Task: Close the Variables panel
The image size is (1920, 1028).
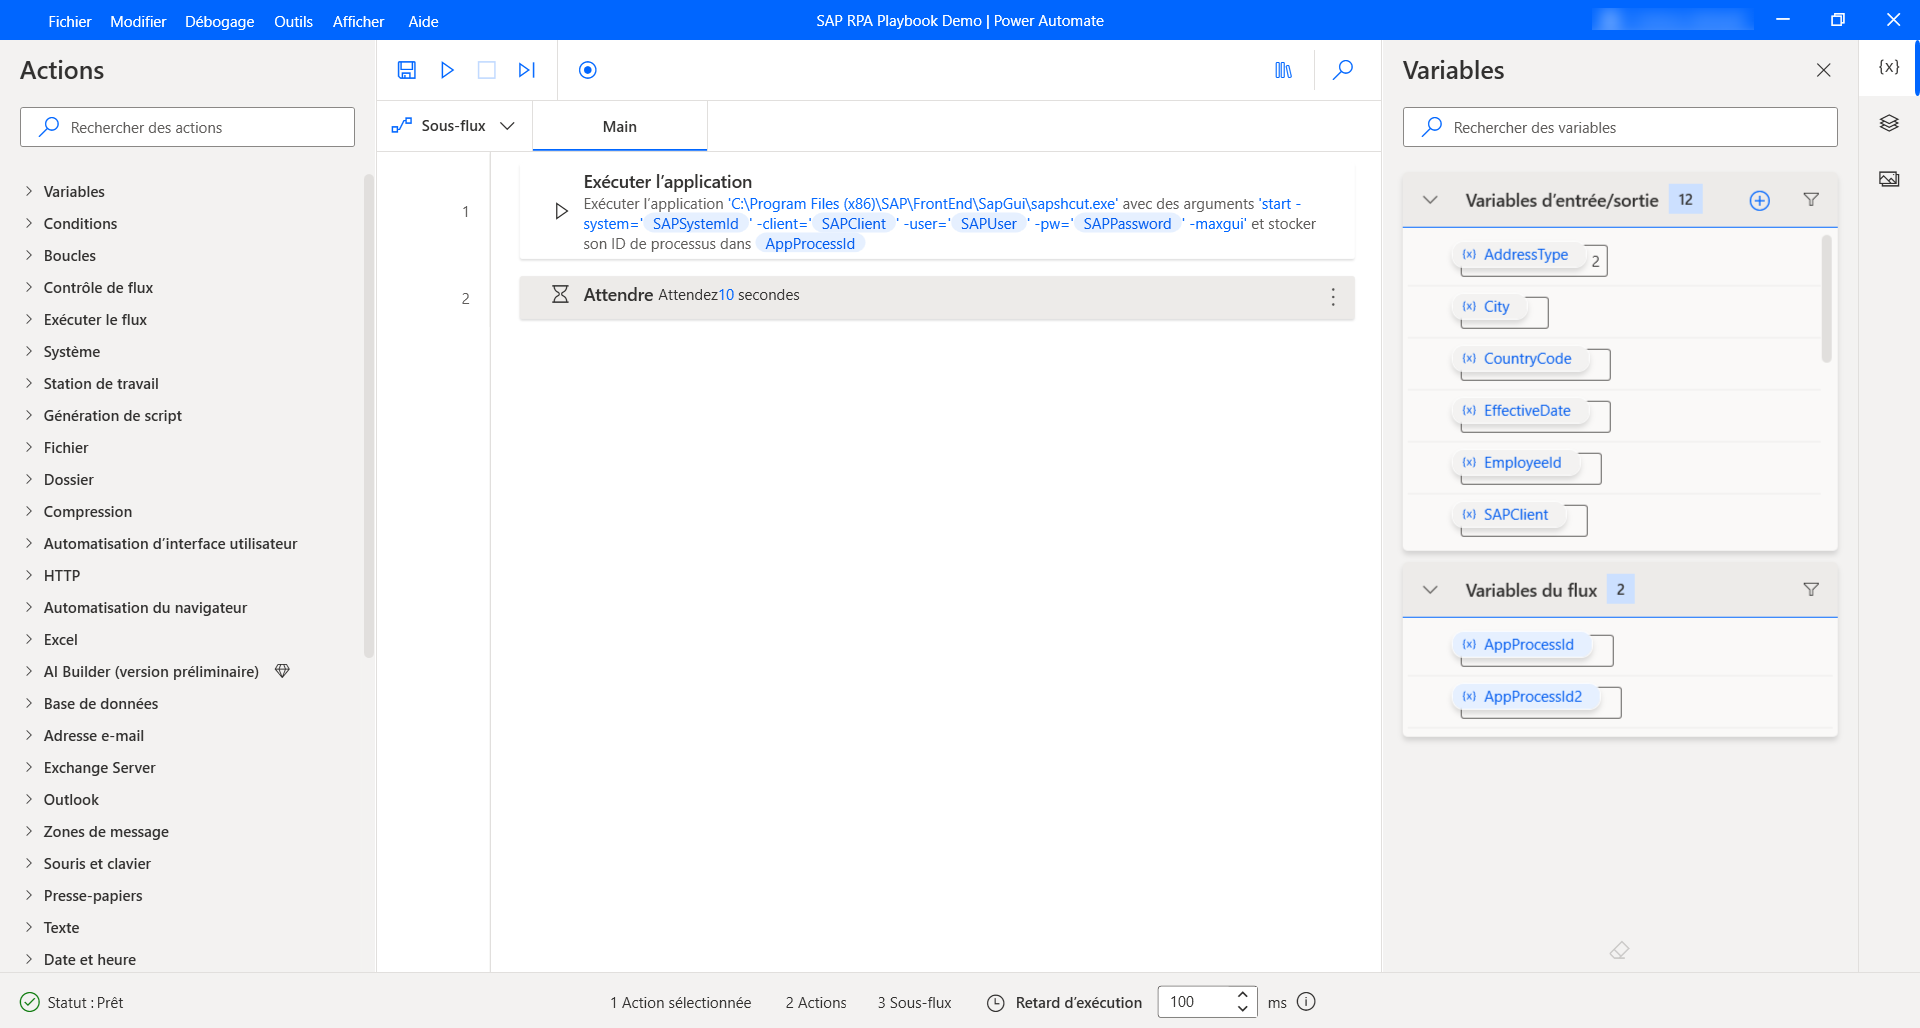Action: click(x=1824, y=70)
